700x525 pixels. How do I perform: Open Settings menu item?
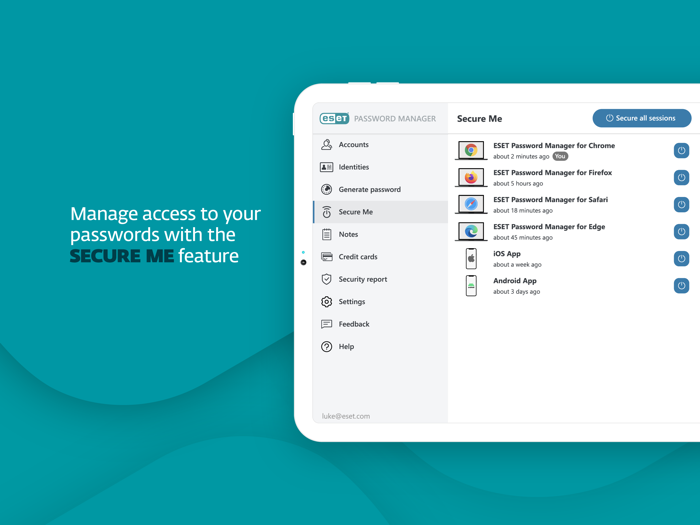[x=380, y=302]
